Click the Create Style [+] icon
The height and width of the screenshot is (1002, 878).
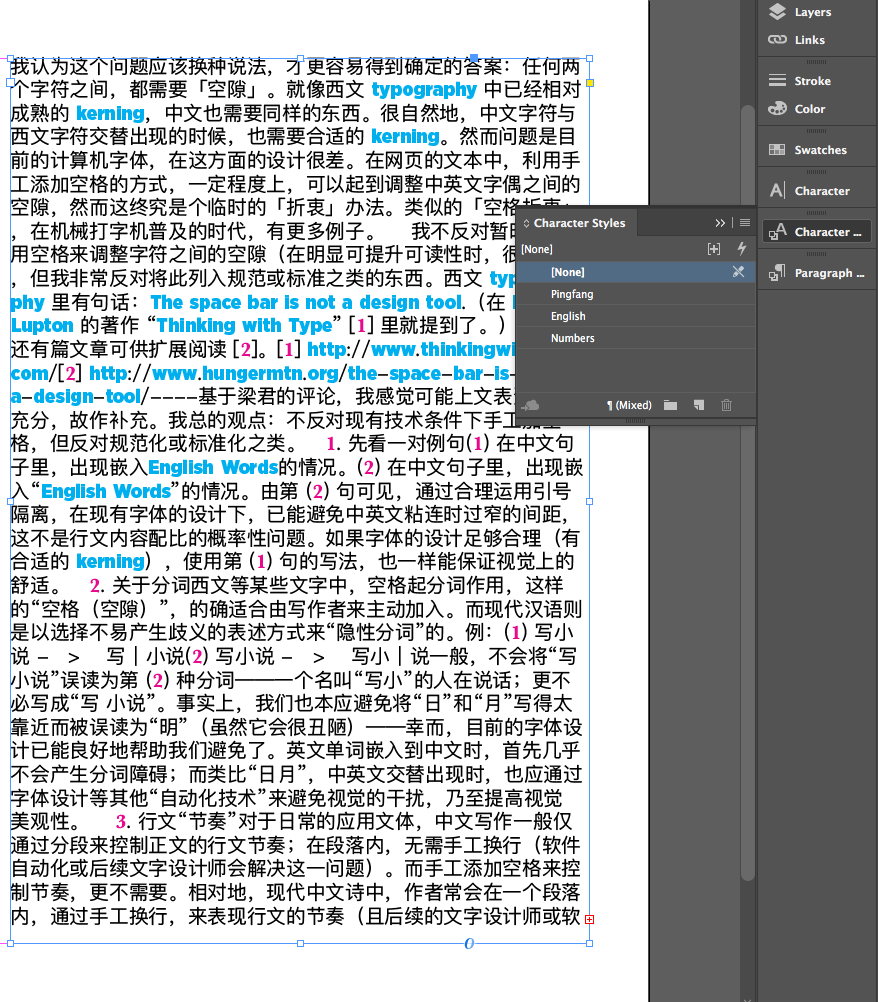click(x=713, y=248)
